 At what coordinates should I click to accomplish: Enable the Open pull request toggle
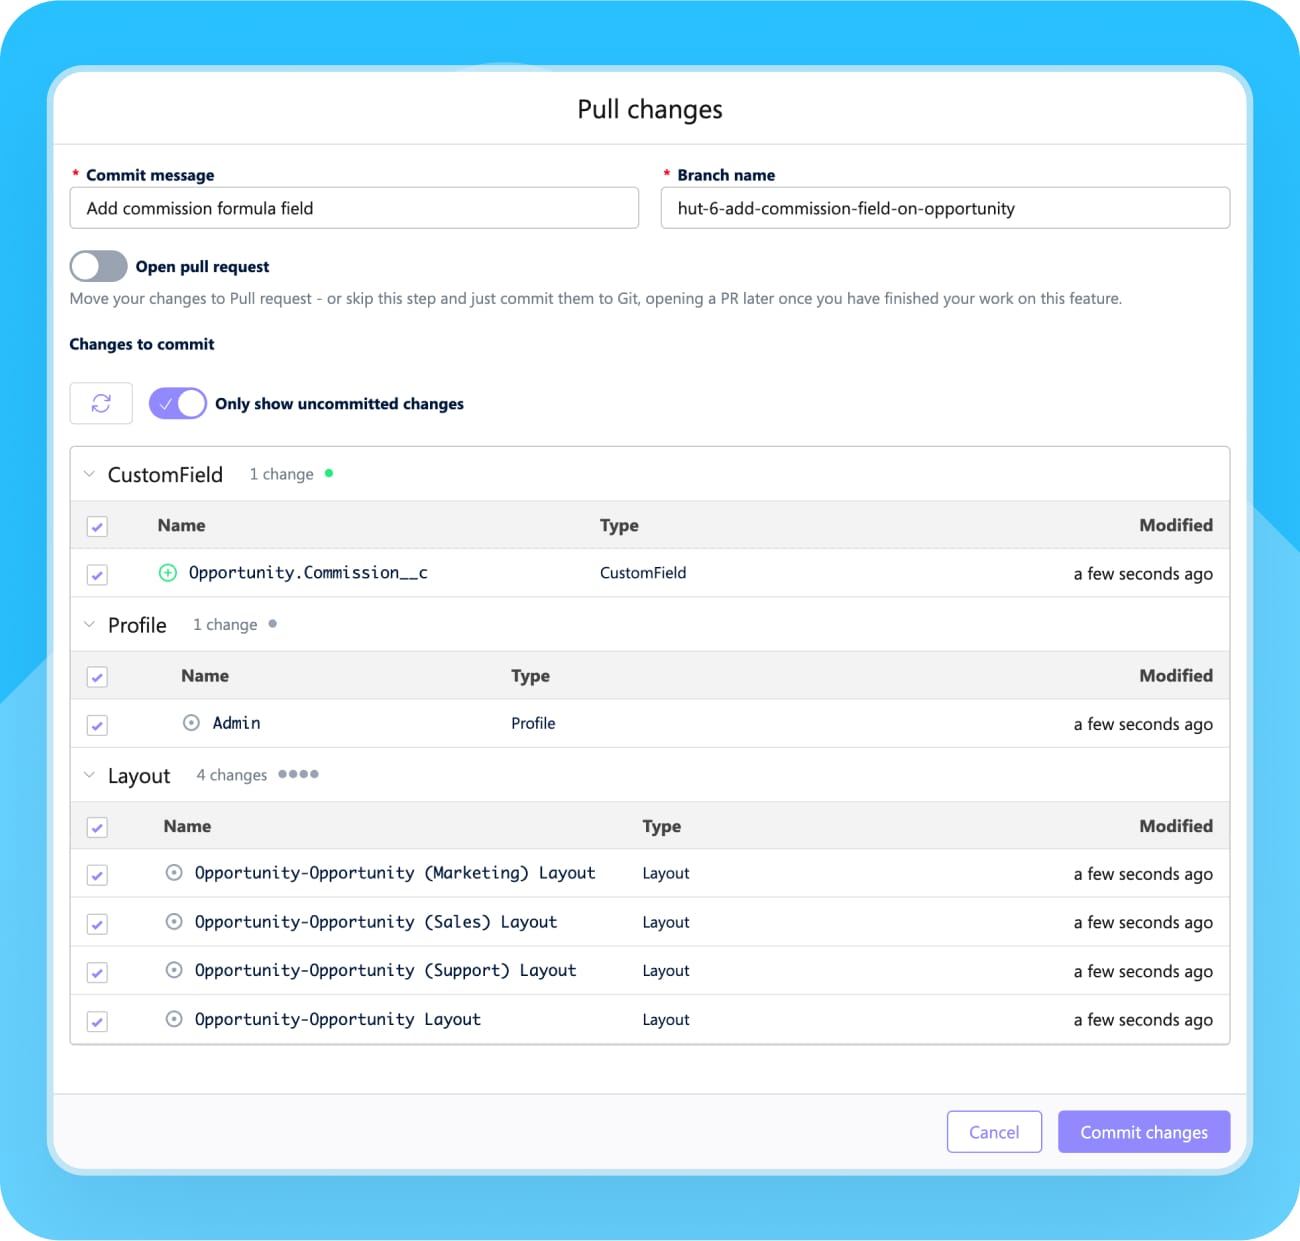[x=98, y=266]
